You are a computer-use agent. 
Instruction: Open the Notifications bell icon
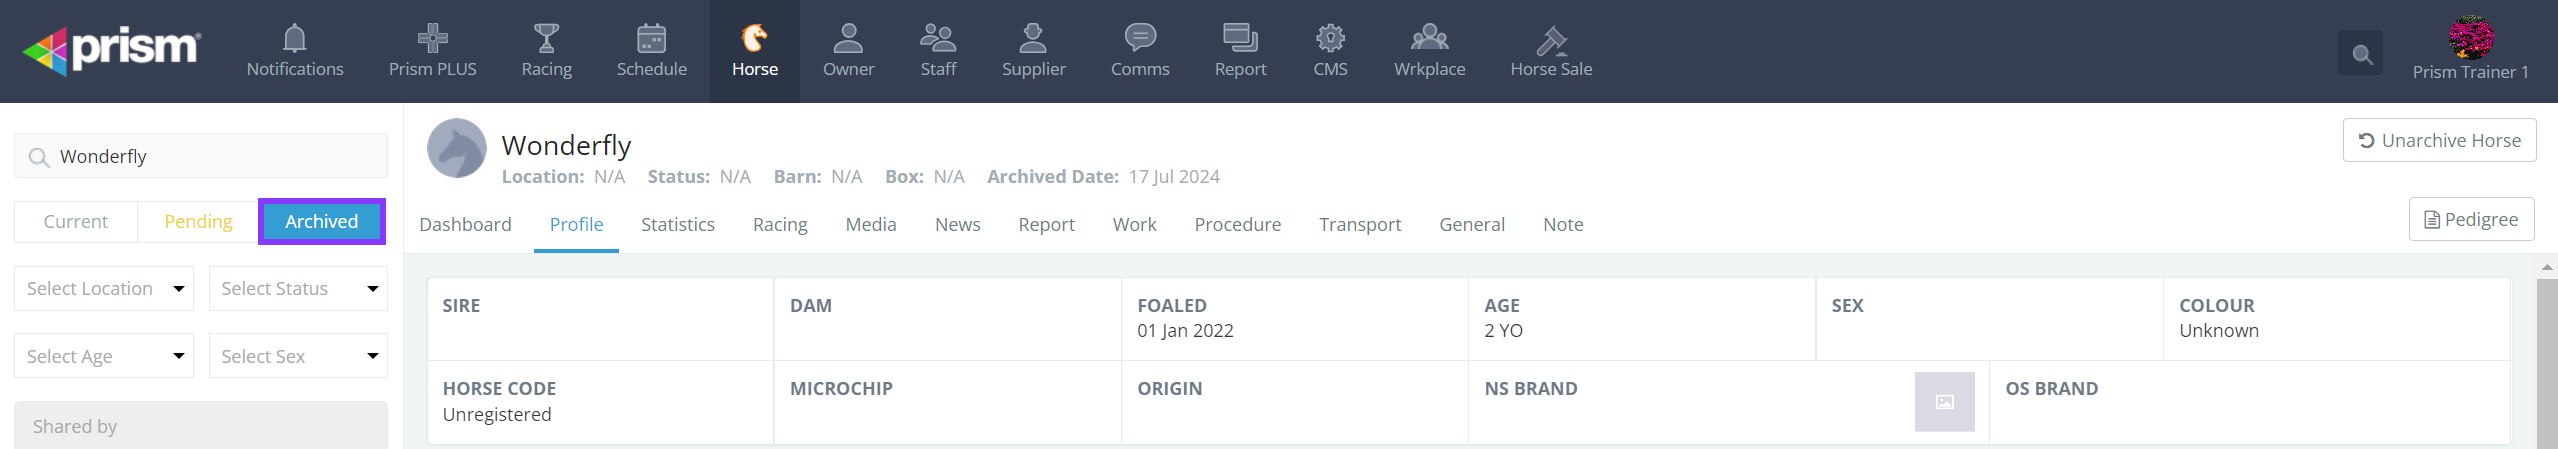tap(294, 39)
